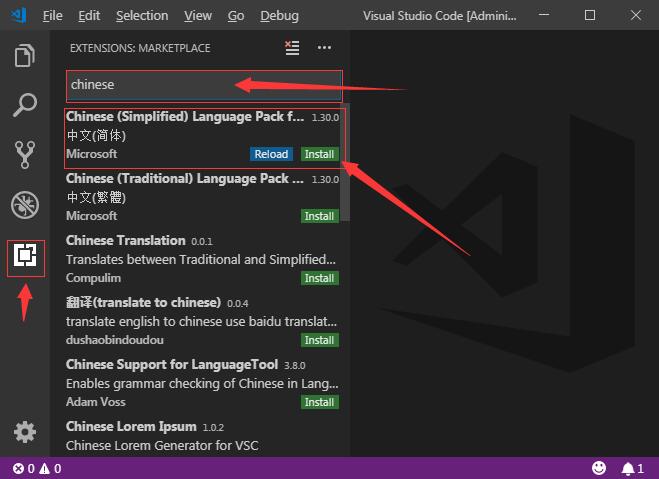
Task: Select Chinese Support for LanguageTool title
Action: (x=172, y=364)
